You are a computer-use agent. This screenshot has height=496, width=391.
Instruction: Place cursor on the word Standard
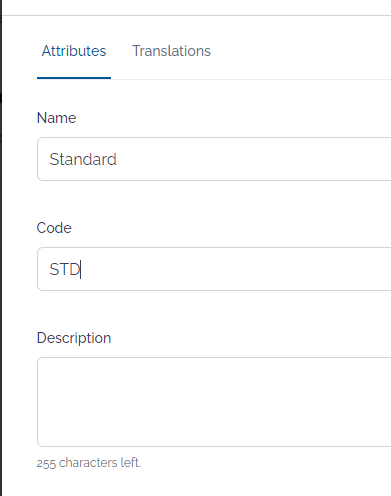pyautogui.click(x=83, y=159)
